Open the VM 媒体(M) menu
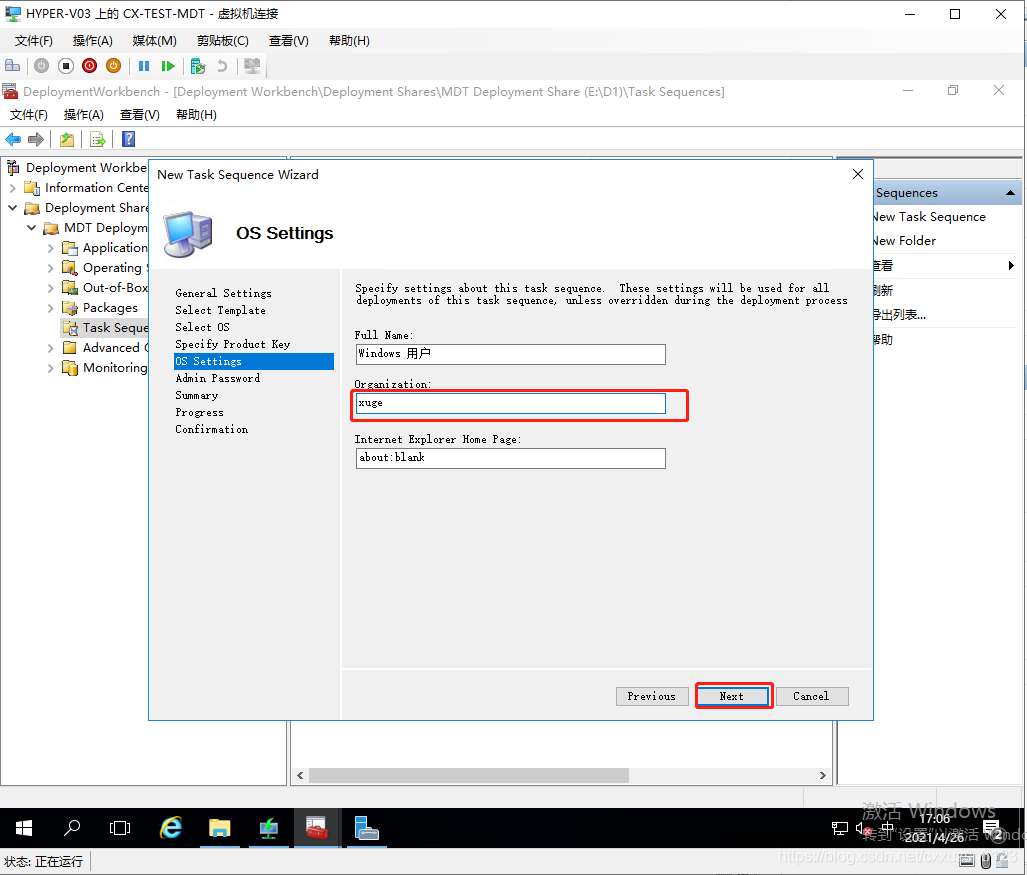 click(x=155, y=41)
